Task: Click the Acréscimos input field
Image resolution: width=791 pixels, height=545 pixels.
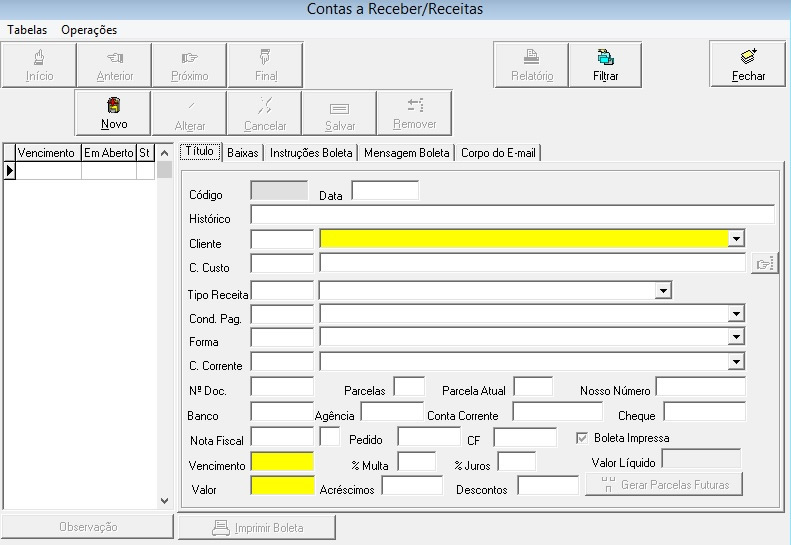Action: [412, 485]
